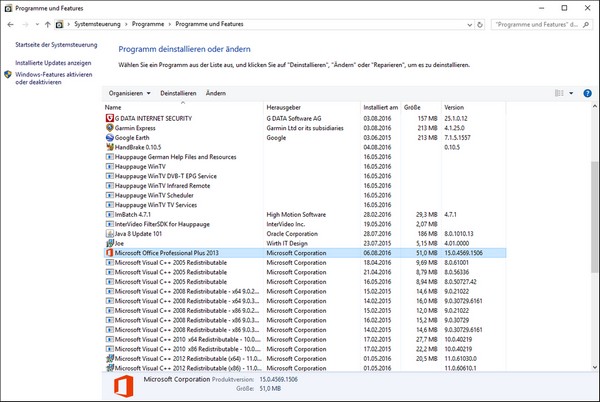Click the Garmin Express program icon

[x=109, y=128]
